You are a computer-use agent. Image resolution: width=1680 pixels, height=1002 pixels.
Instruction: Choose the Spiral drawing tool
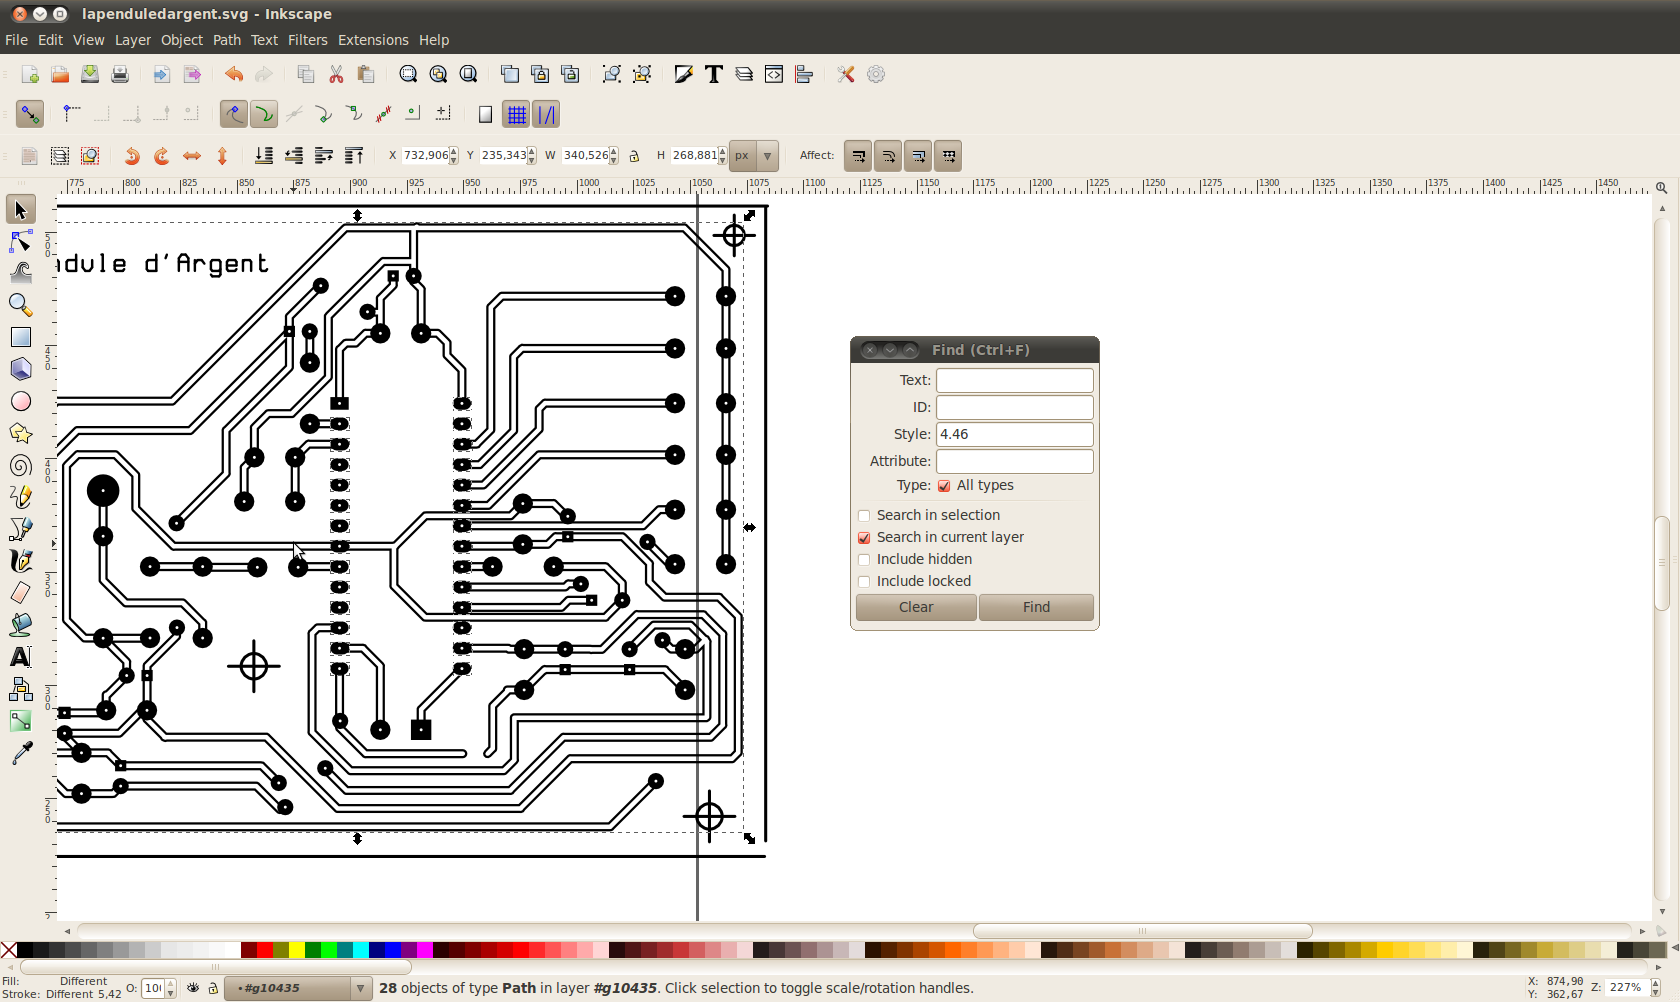point(20,466)
